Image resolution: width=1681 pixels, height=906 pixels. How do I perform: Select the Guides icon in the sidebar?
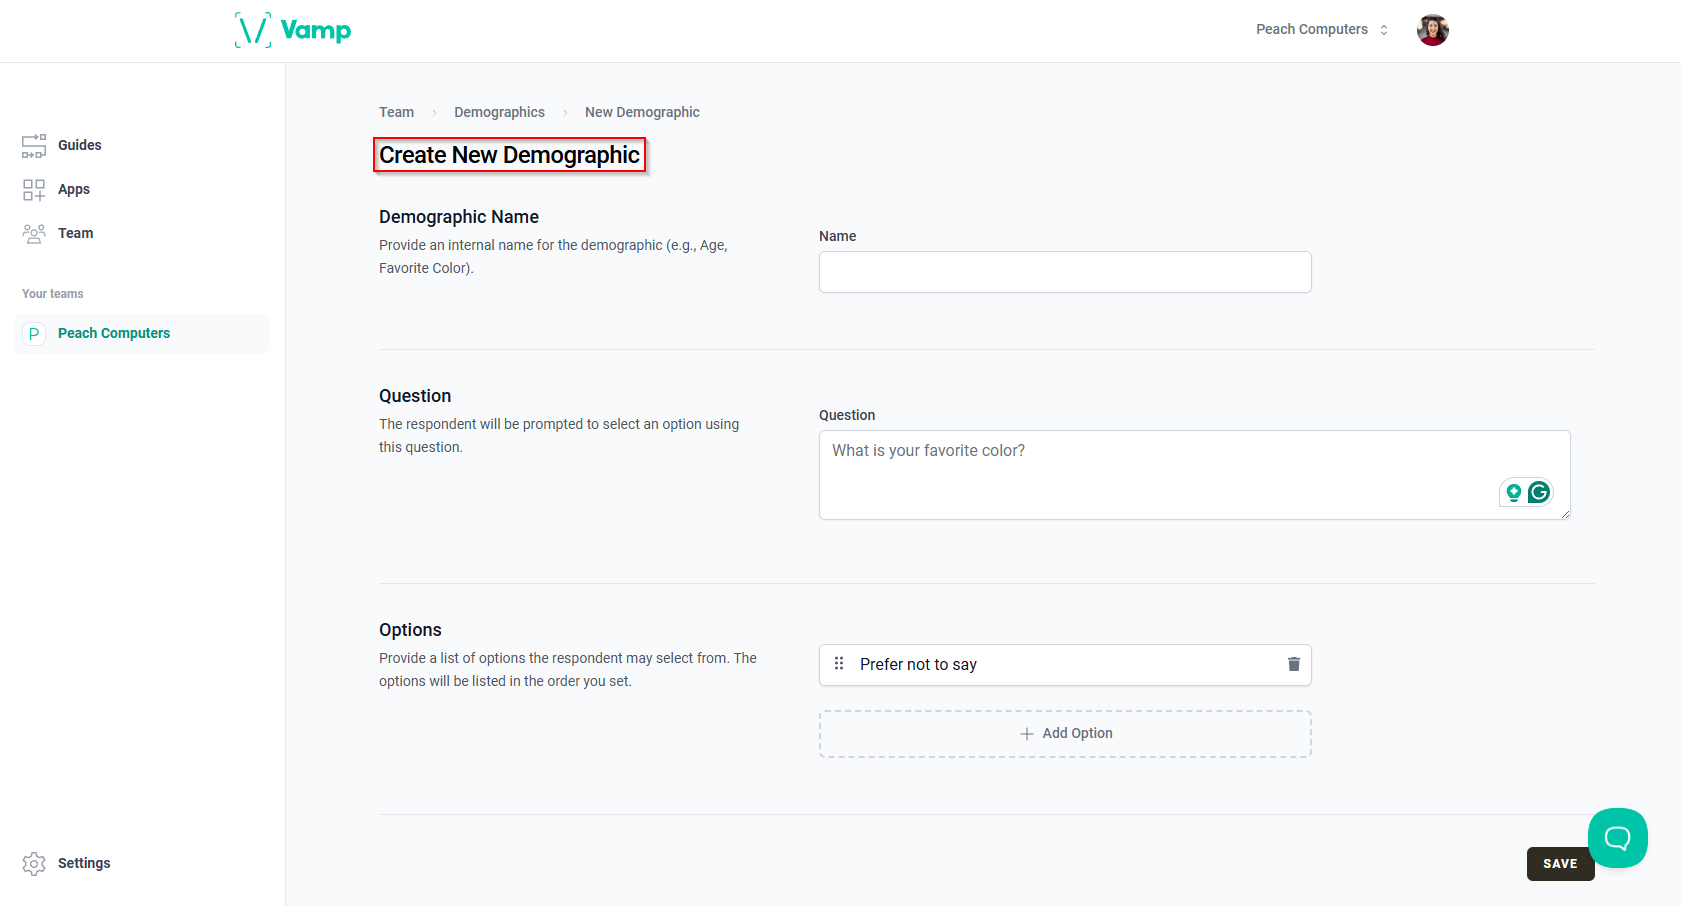[33, 145]
